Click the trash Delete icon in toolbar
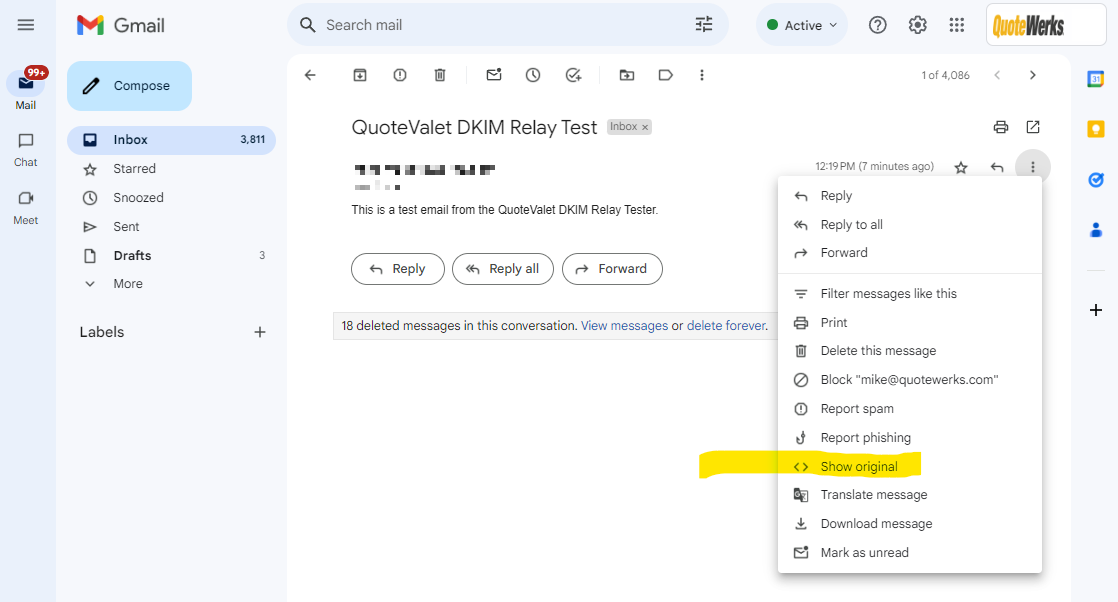 tap(440, 75)
